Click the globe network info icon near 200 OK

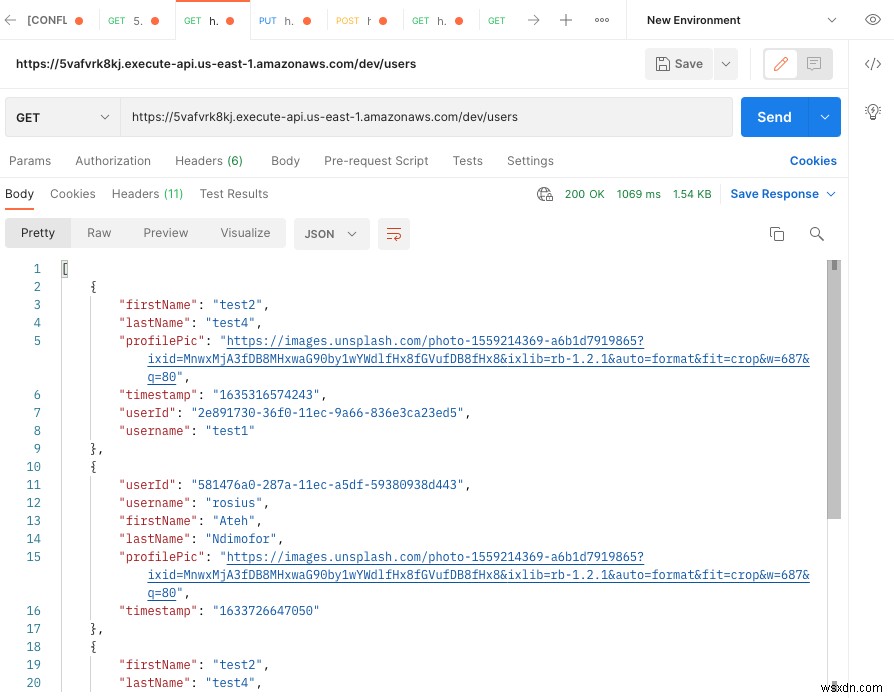pos(544,194)
